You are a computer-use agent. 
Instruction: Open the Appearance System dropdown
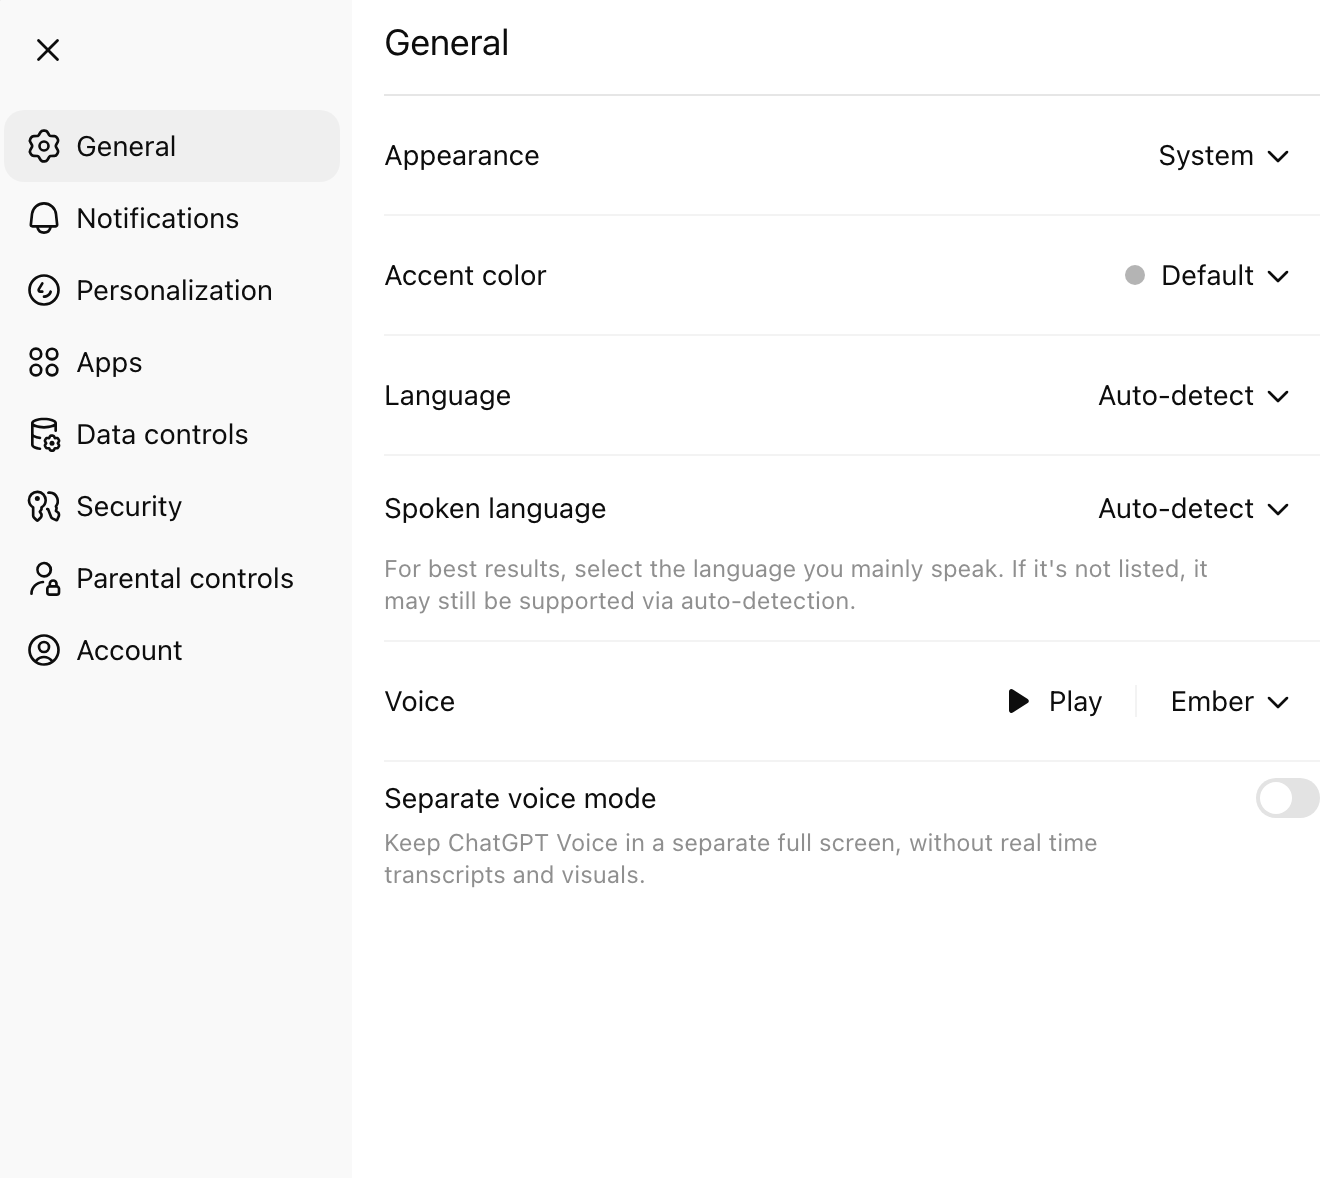click(x=1223, y=156)
